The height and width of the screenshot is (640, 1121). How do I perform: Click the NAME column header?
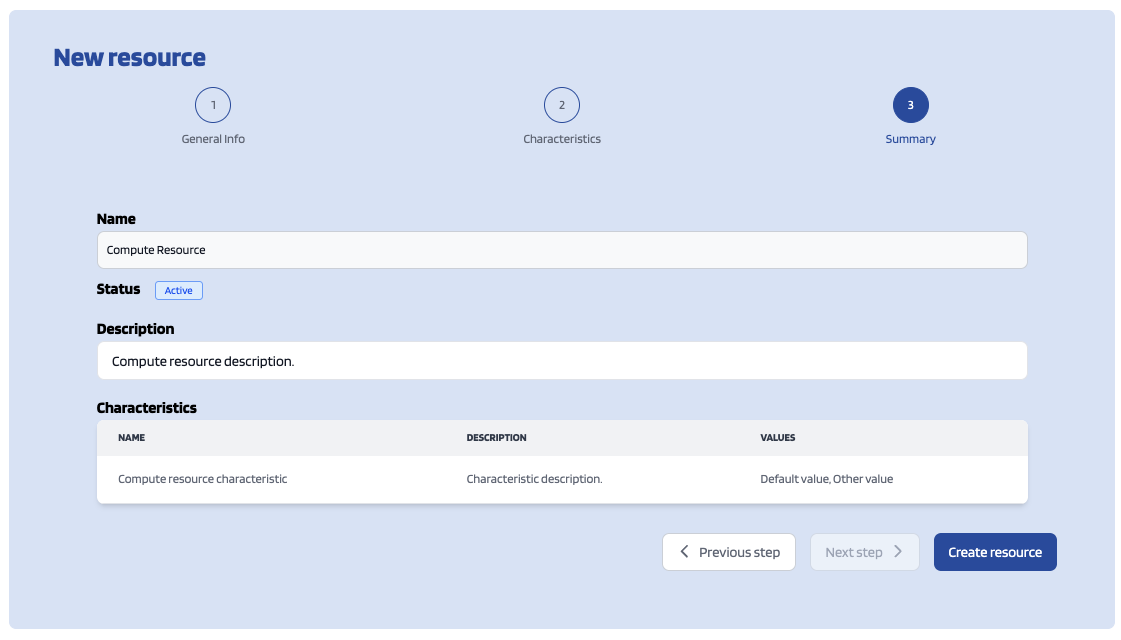[x=131, y=438]
